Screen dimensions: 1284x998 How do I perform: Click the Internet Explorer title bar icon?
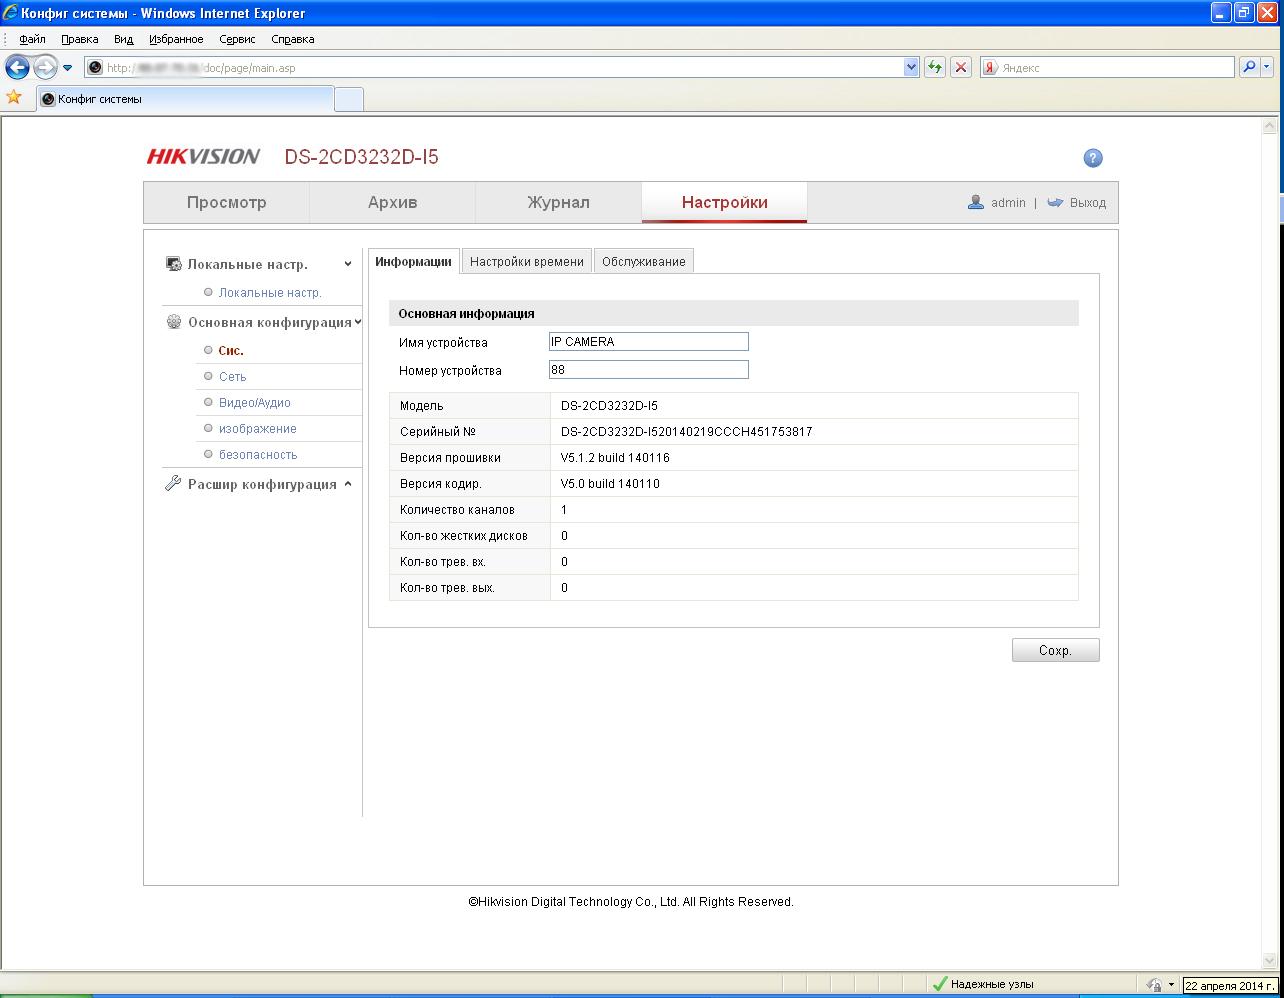(10, 13)
